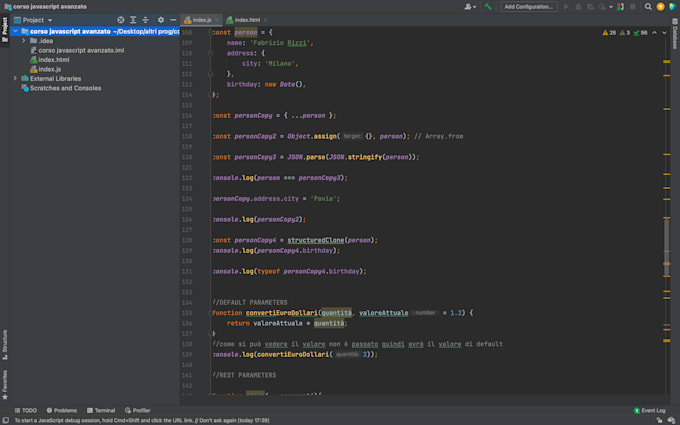
Task: Open the Event Log
Action: [x=649, y=410]
